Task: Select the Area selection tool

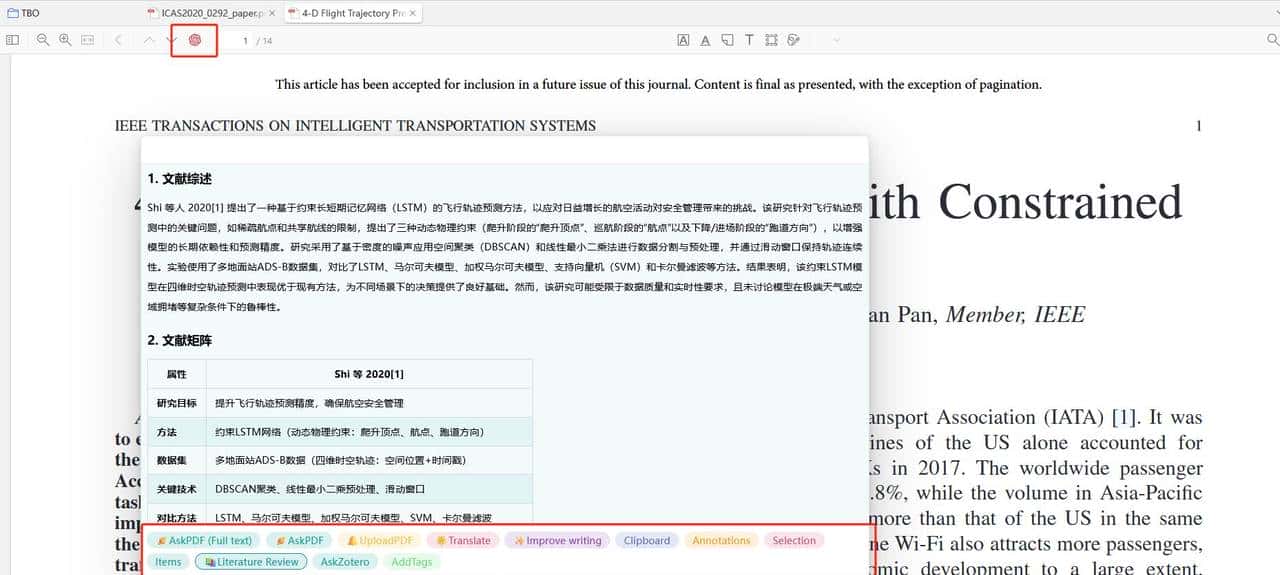Action: [771, 40]
